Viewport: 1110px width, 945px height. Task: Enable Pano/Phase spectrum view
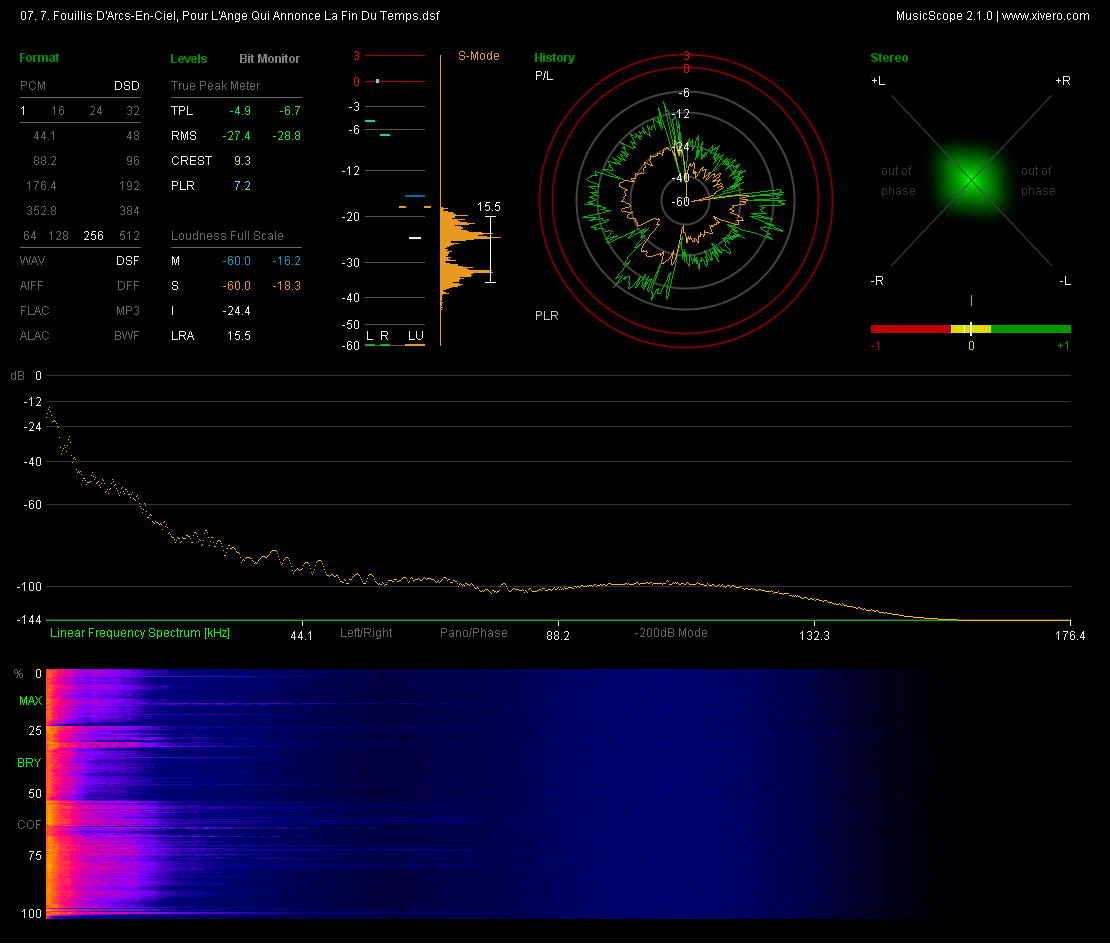474,633
